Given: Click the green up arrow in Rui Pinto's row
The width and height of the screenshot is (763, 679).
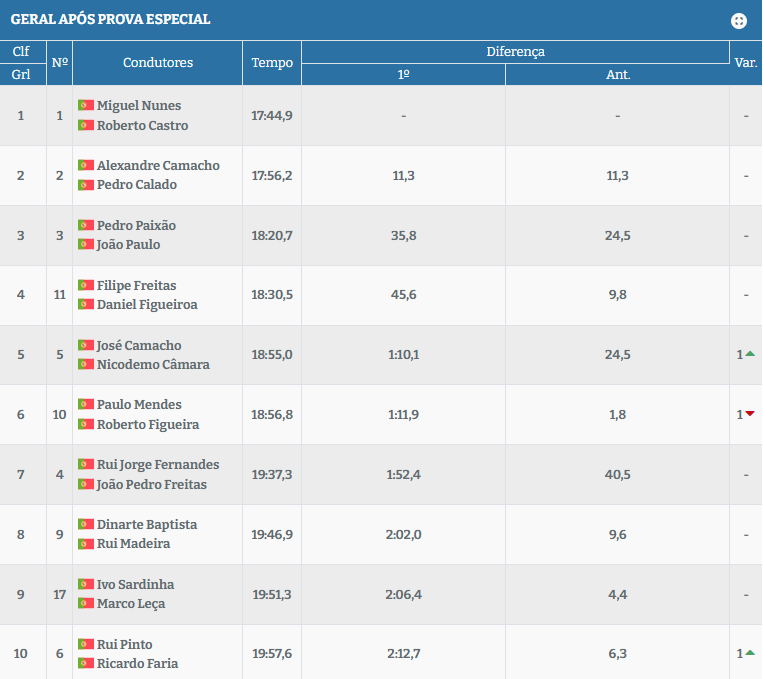Looking at the screenshot, I should point(750,653).
